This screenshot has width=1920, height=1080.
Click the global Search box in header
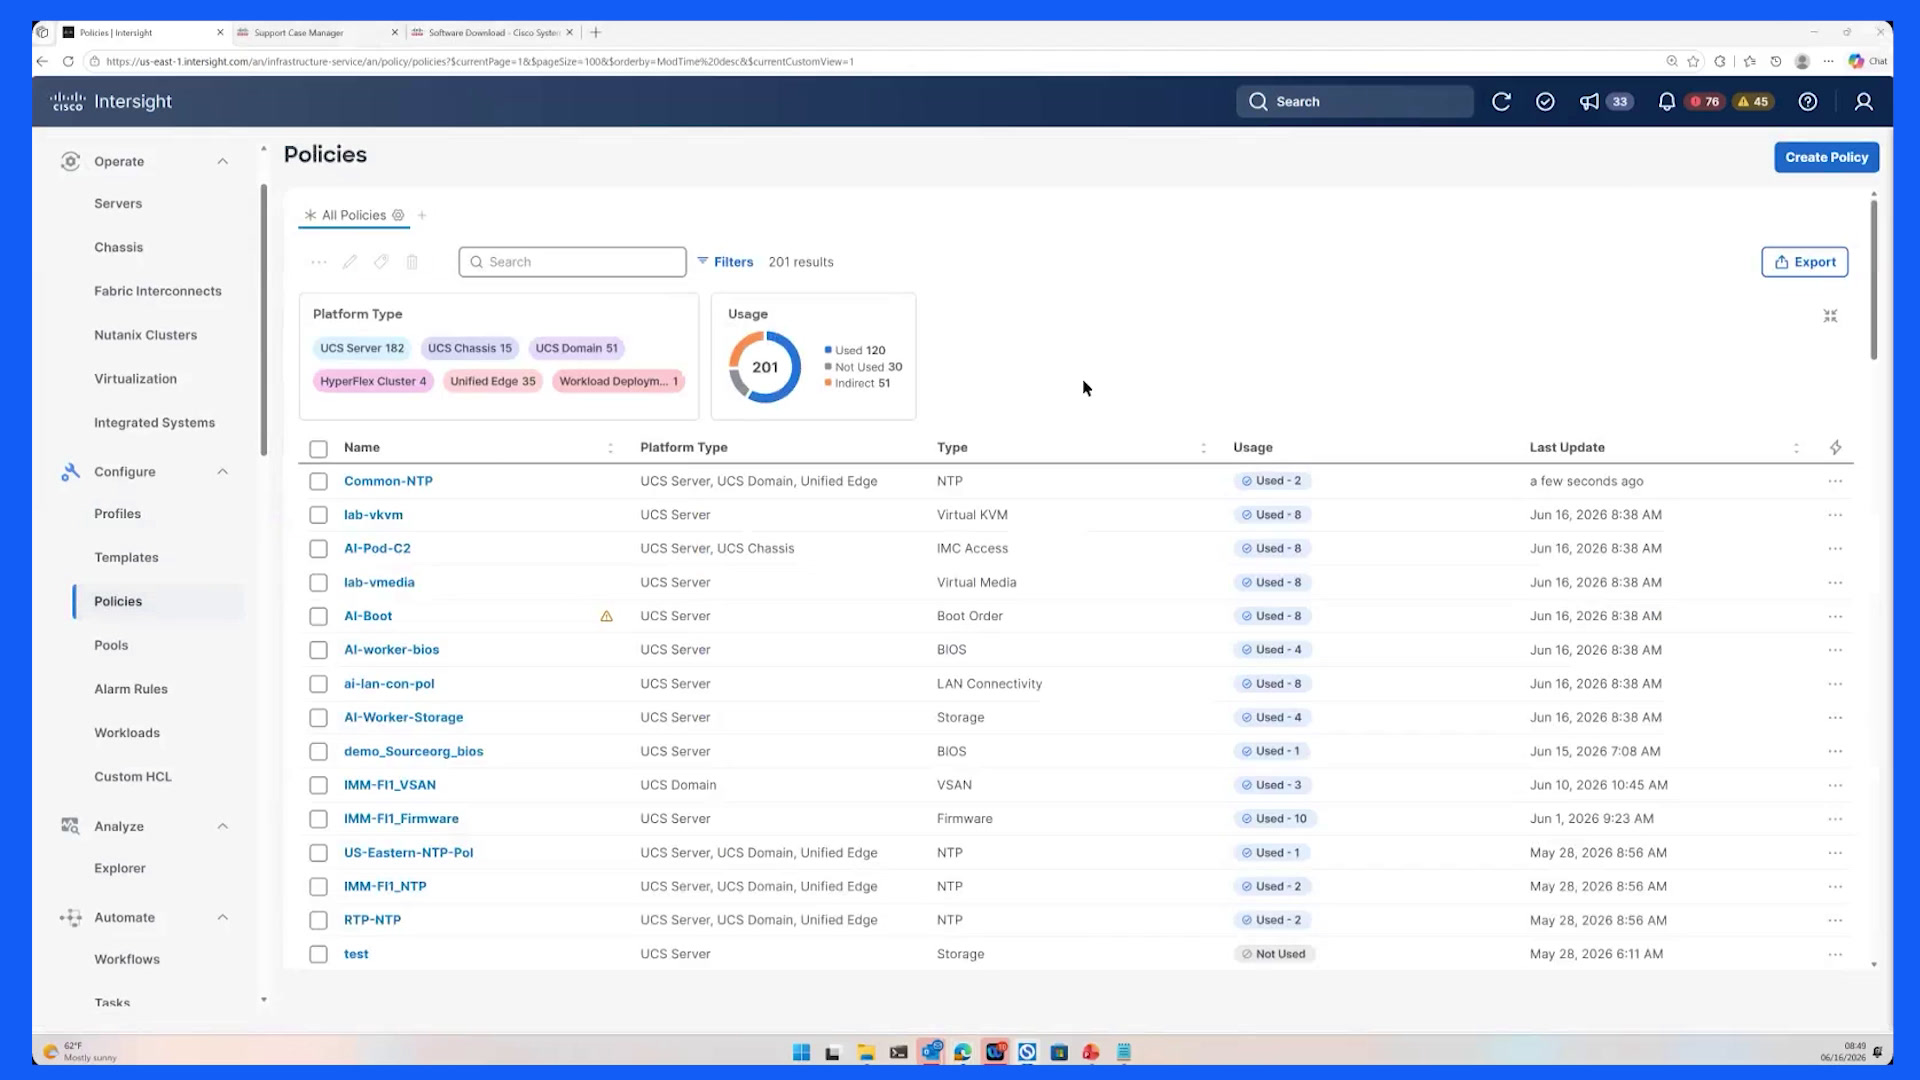click(x=1354, y=102)
